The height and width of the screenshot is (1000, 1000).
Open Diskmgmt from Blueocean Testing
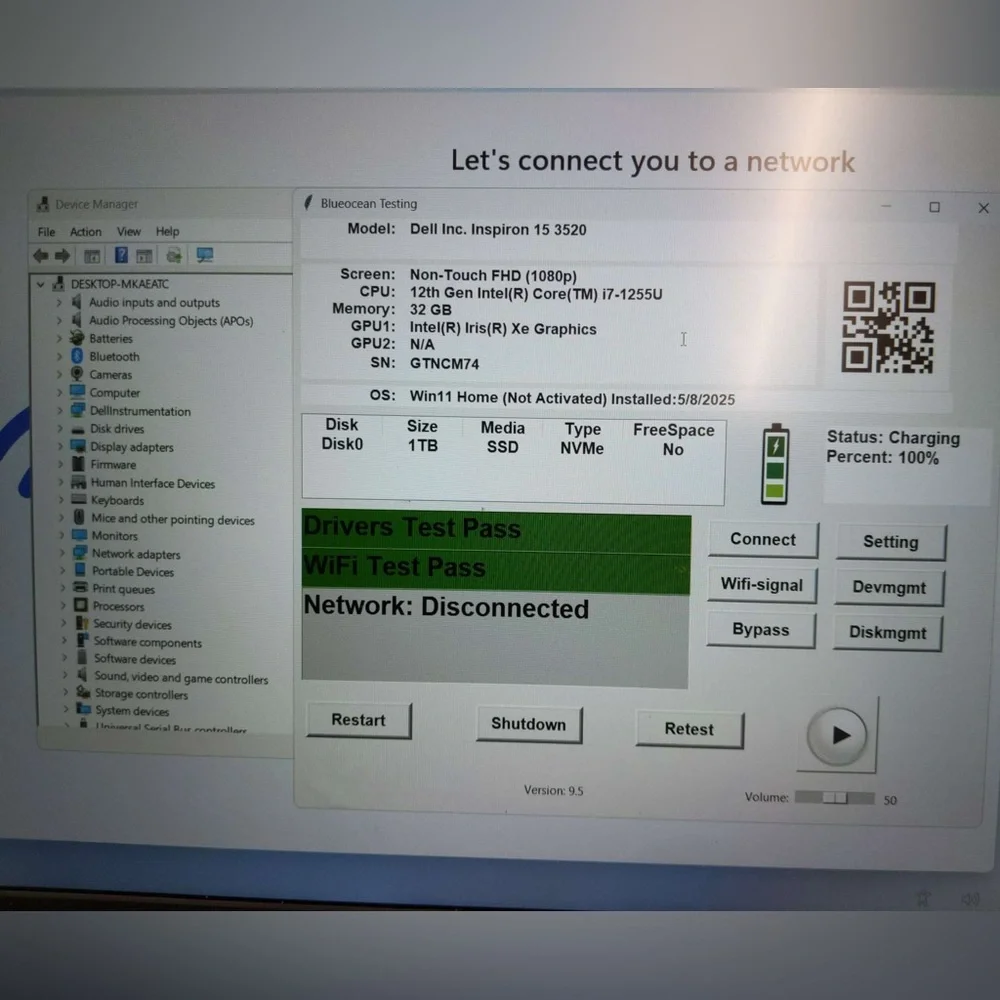click(x=887, y=633)
